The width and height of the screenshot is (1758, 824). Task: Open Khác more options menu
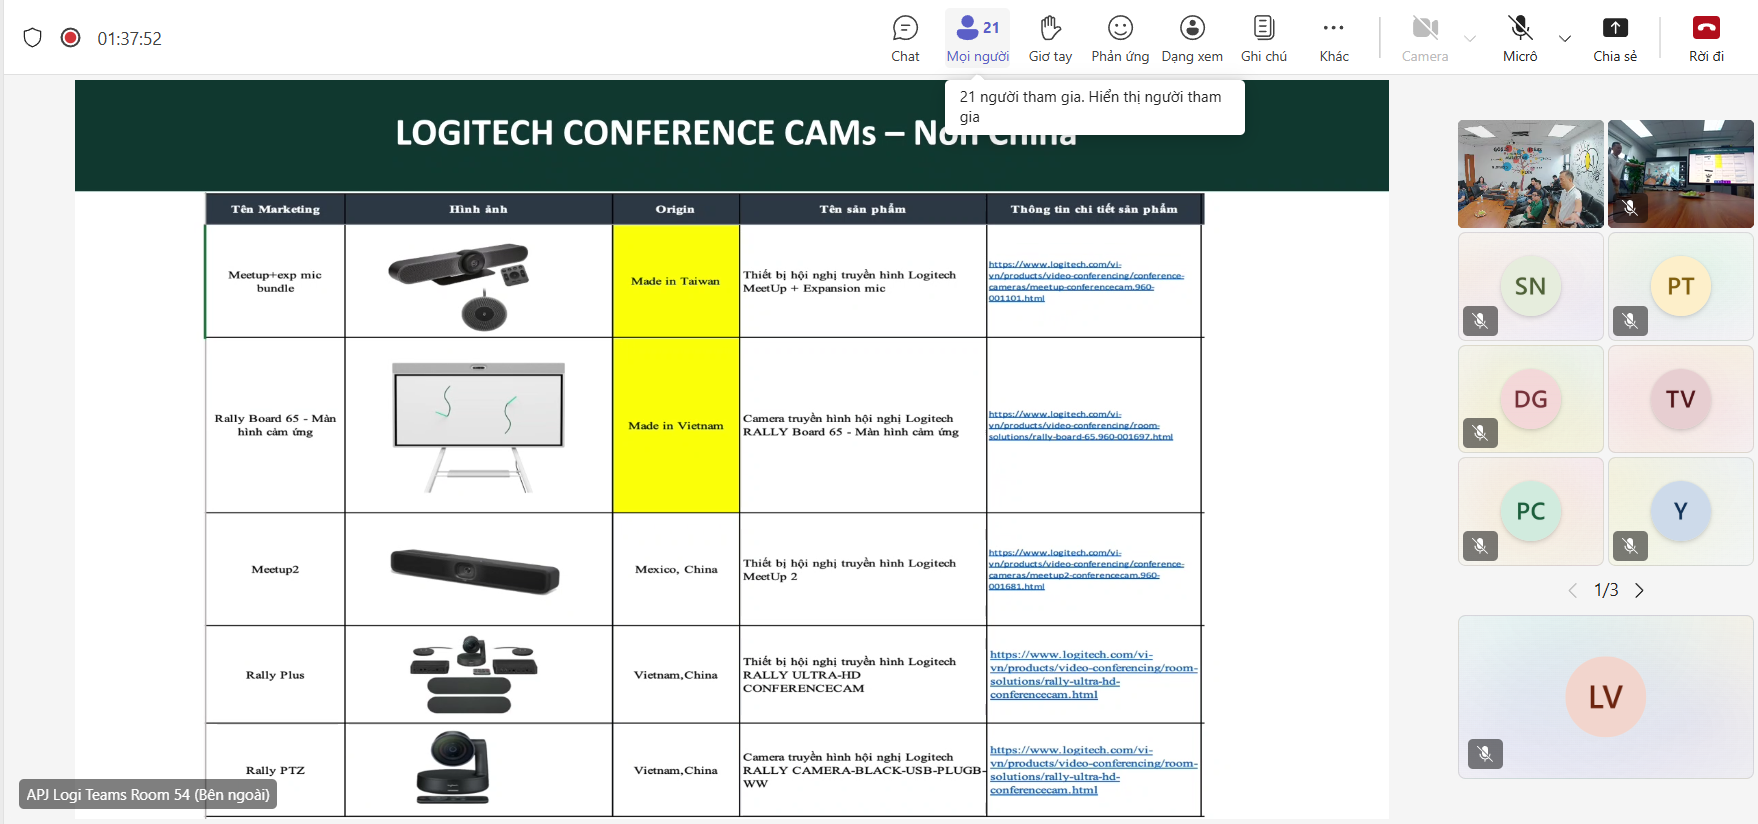click(x=1333, y=38)
